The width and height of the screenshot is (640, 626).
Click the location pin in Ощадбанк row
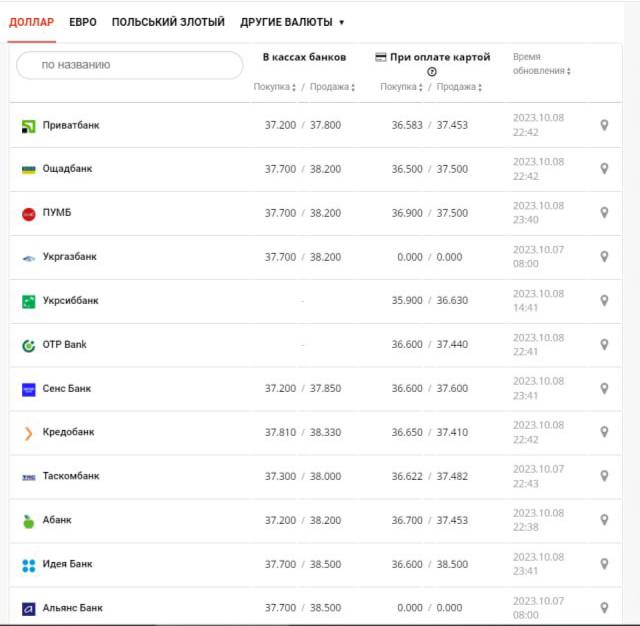pyautogui.click(x=604, y=169)
